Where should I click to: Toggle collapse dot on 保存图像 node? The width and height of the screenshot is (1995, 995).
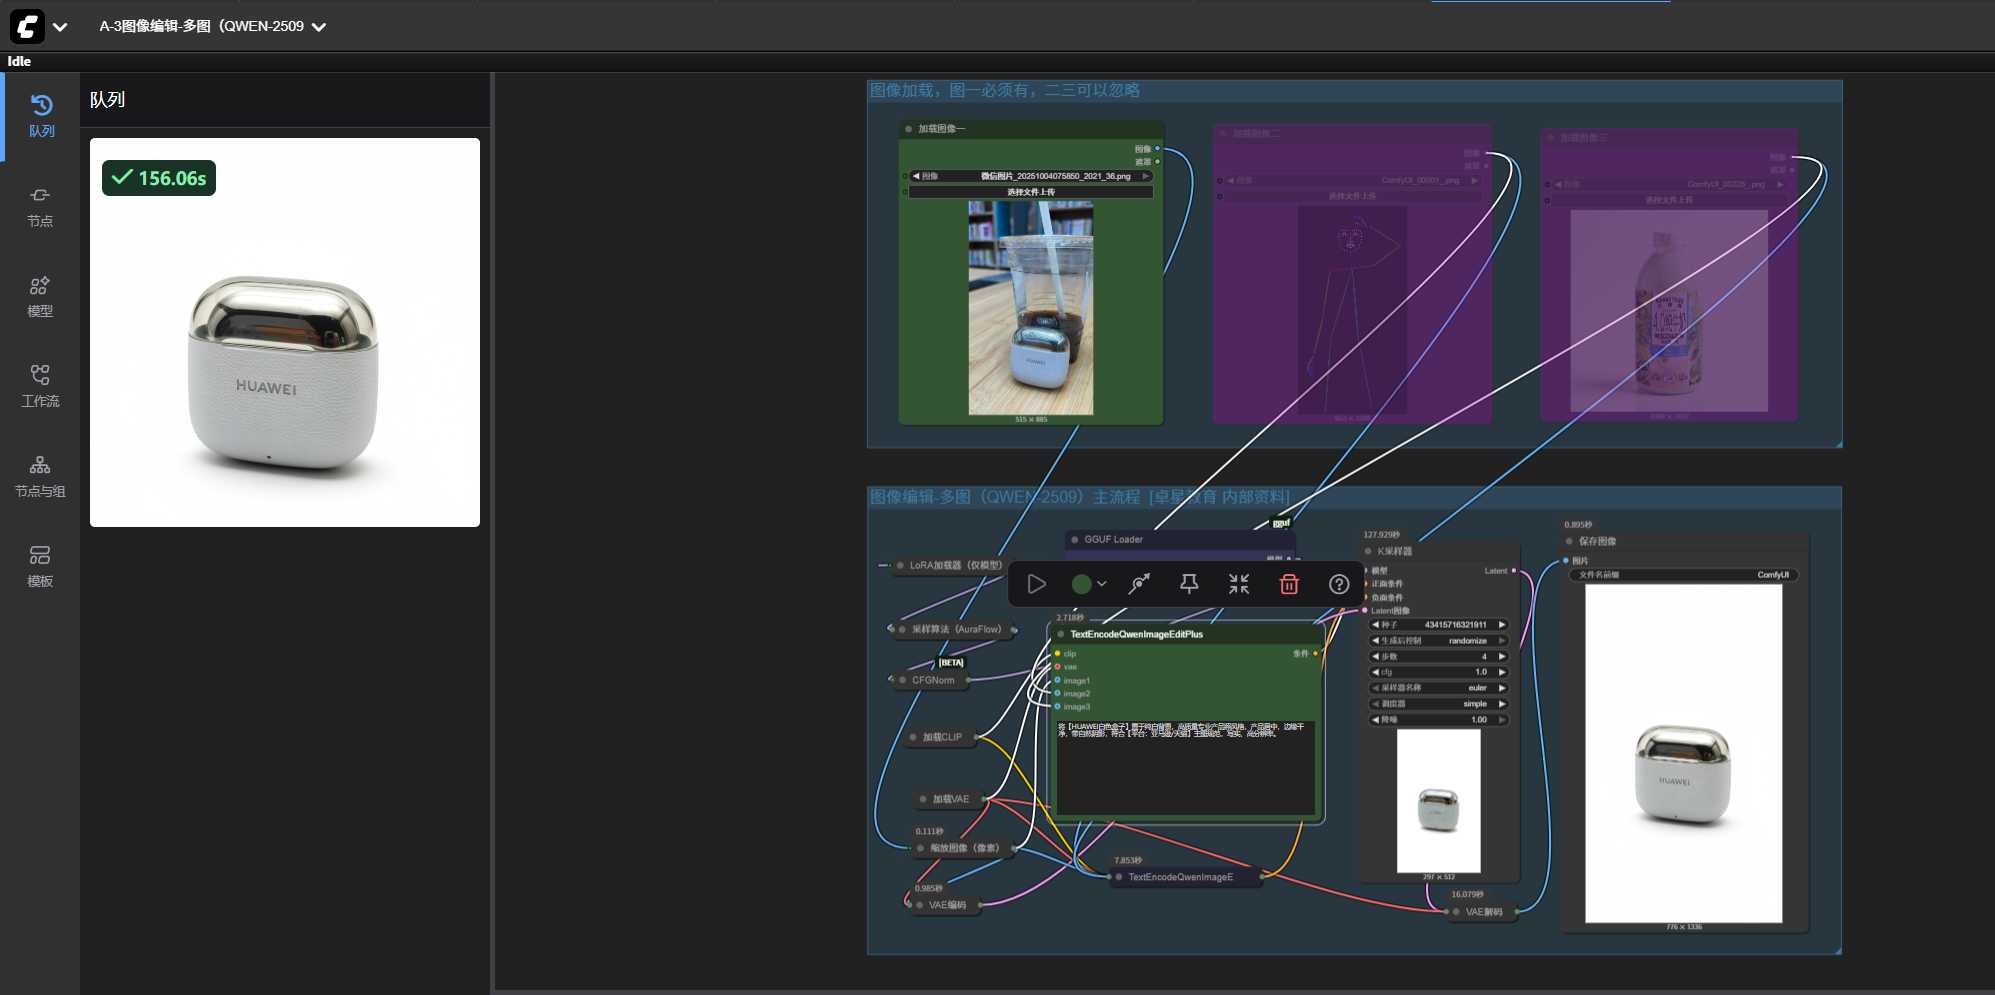(1569, 541)
